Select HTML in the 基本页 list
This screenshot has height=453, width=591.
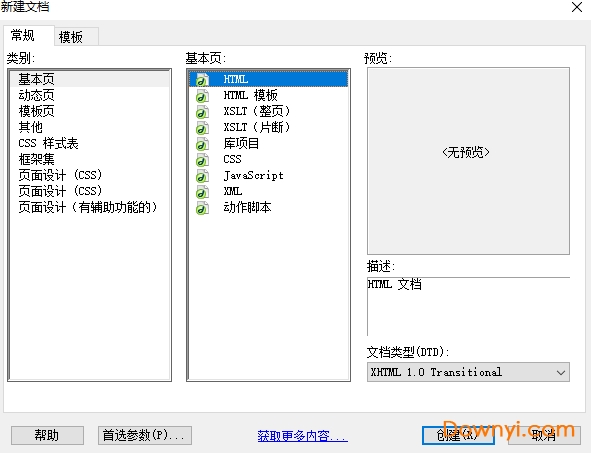click(268, 79)
